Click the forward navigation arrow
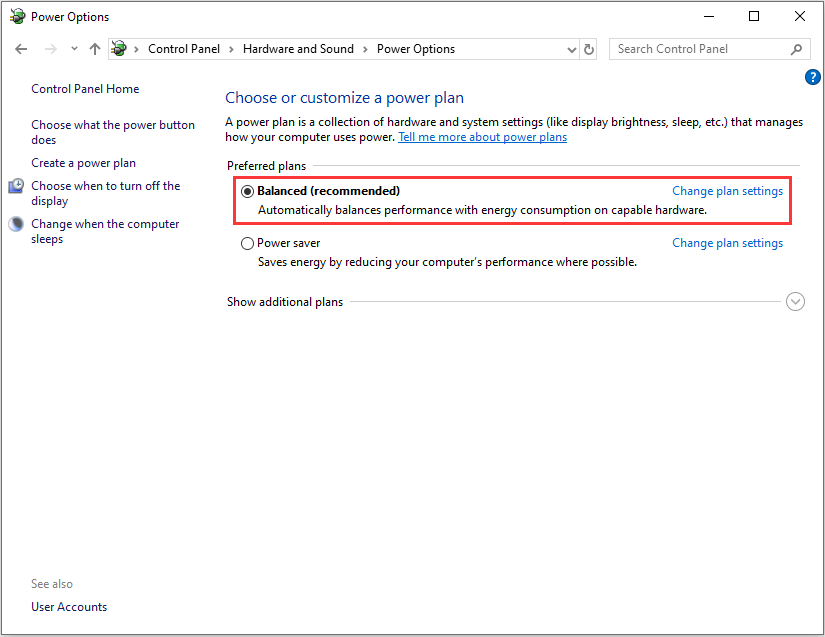The height and width of the screenshot is (637, 825). pos(51,49)
